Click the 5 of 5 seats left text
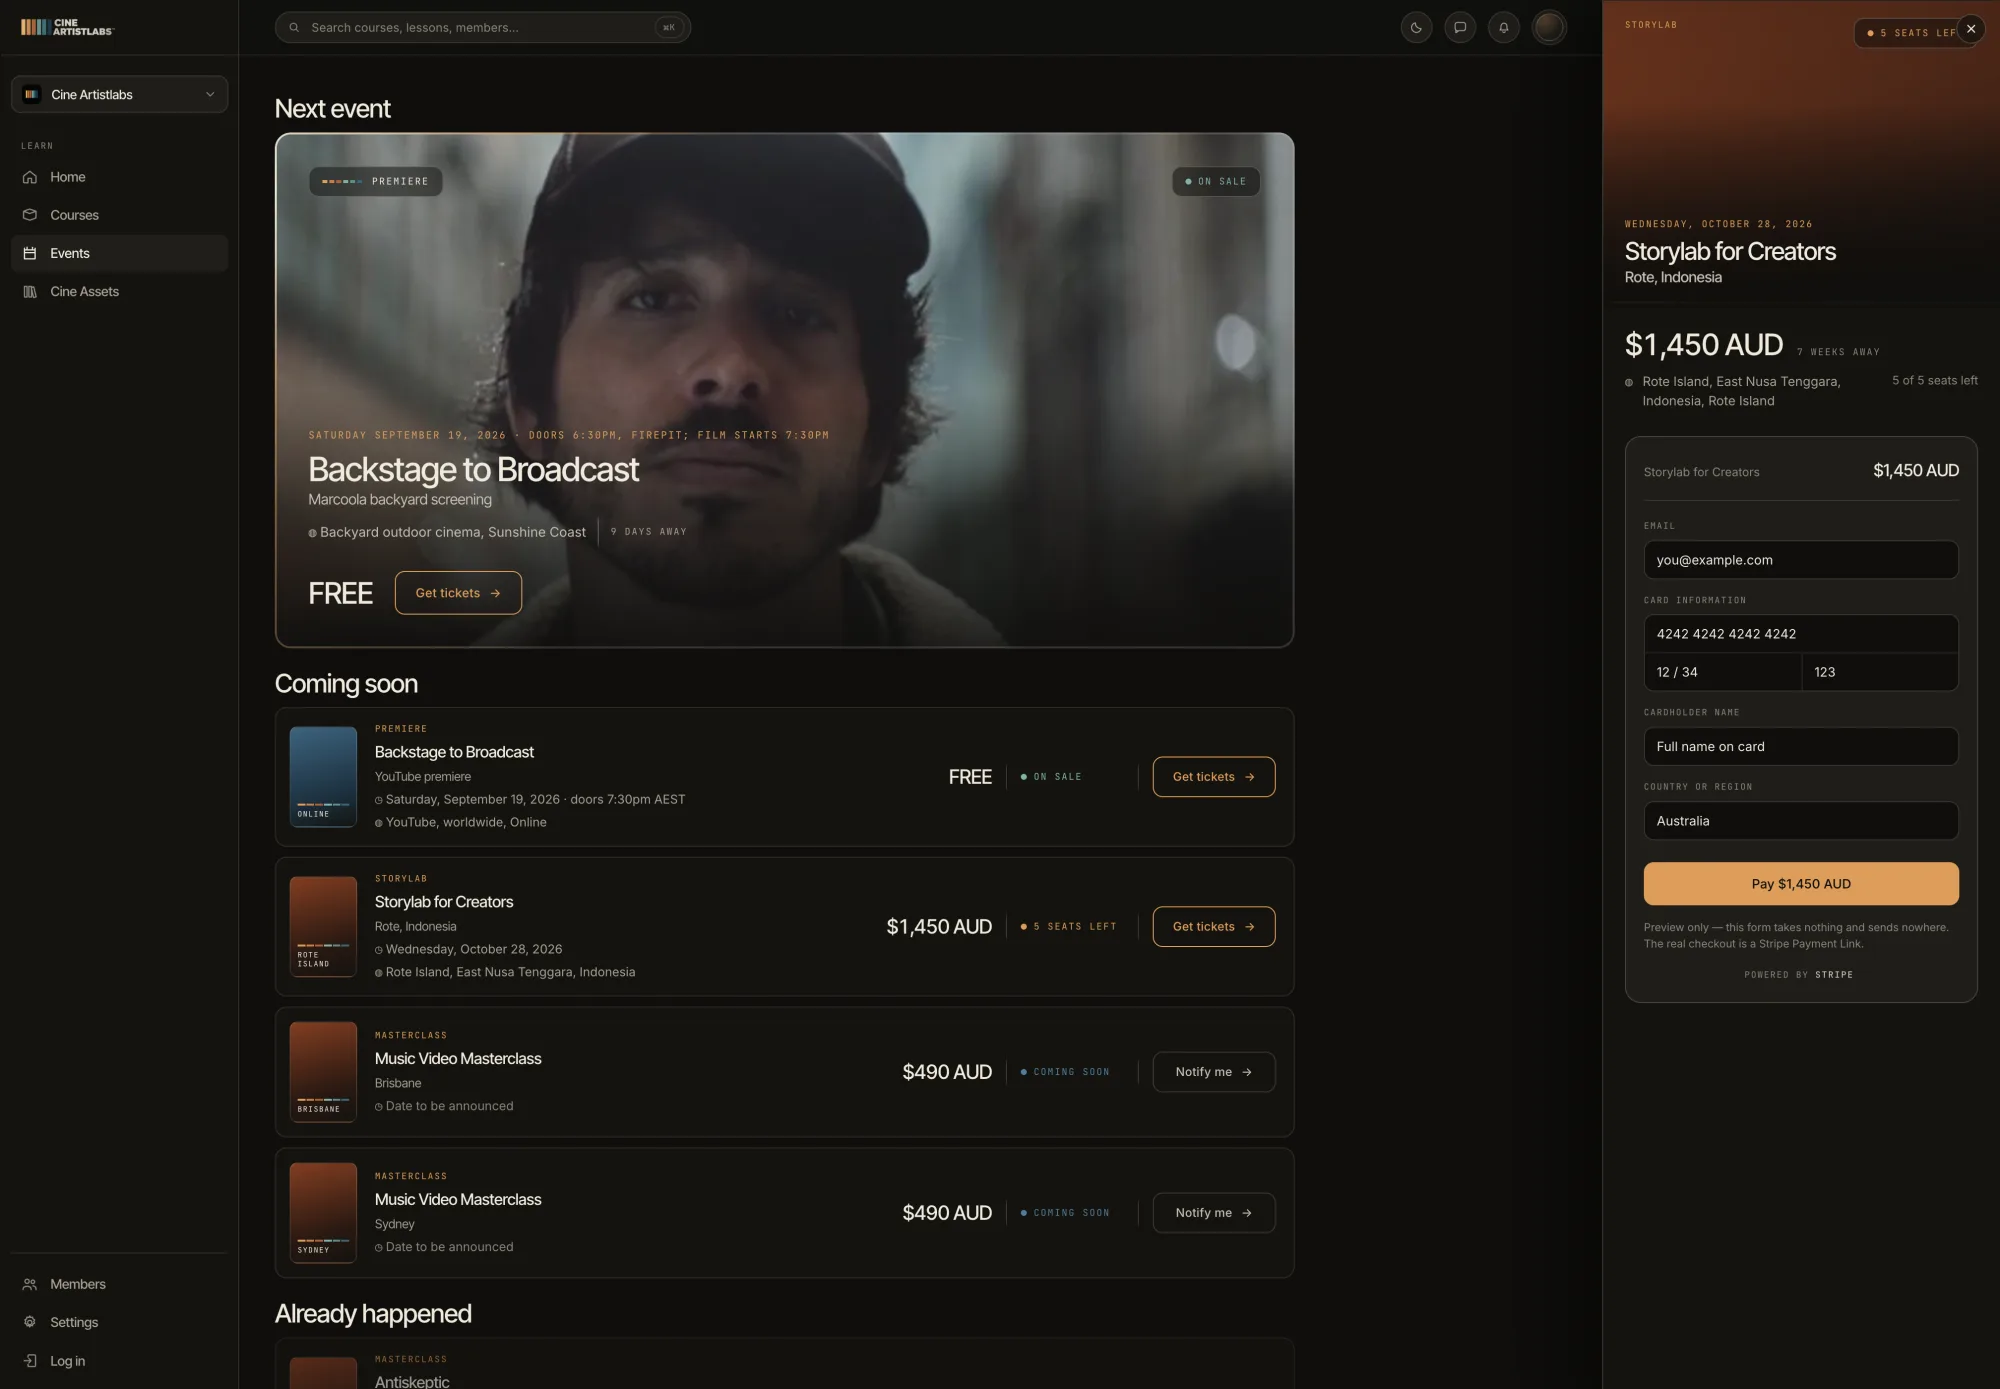Screen dimensions: 2000x1389 coord(1934,381)
